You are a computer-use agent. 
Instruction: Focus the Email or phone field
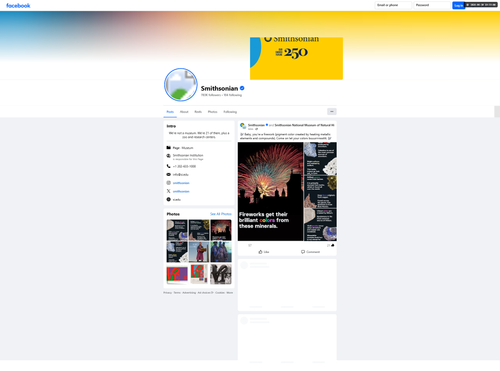(393, 5)
